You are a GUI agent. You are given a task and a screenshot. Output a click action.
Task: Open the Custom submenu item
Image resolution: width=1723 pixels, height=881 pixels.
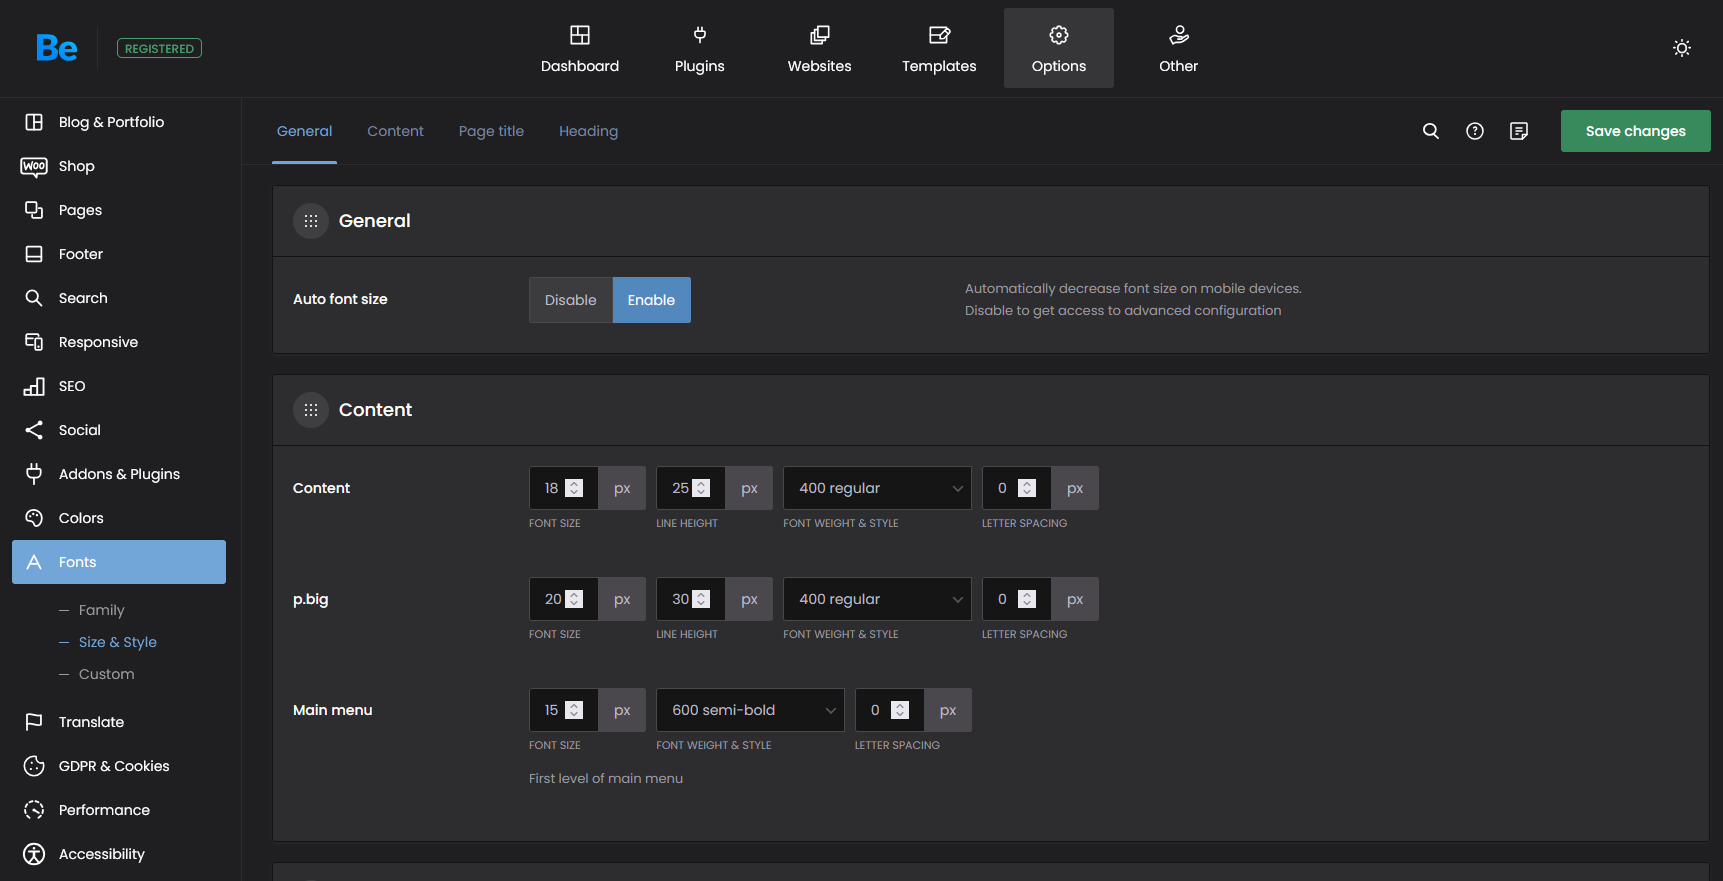tap(106, 674)
